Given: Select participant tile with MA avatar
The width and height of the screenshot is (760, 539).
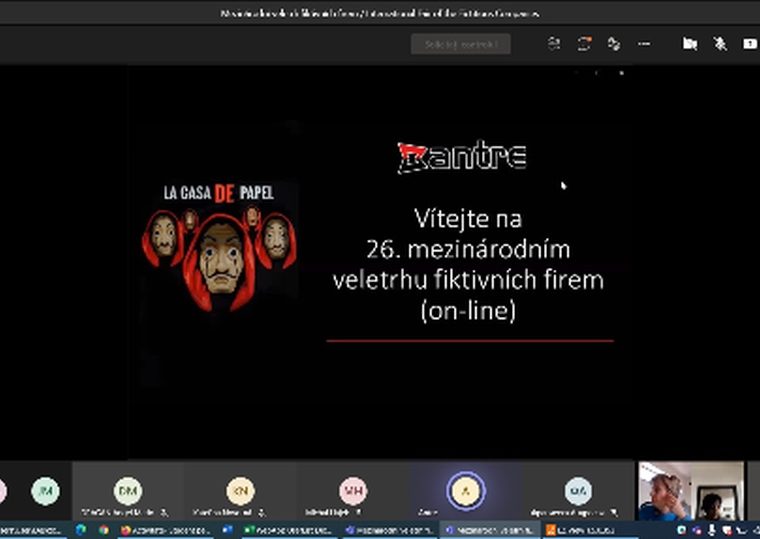Looking at the screenshot, I should (x=578, y=491).
